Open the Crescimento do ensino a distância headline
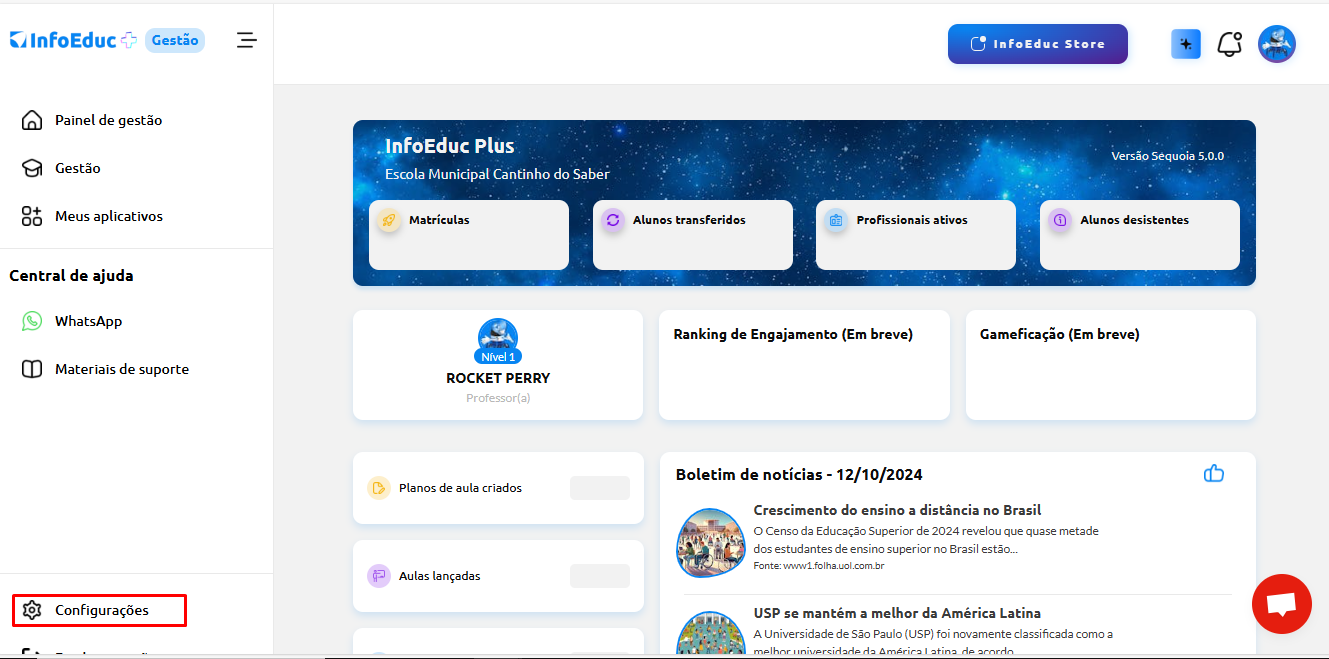This screenshot has height=659, width=1329. 898,510
